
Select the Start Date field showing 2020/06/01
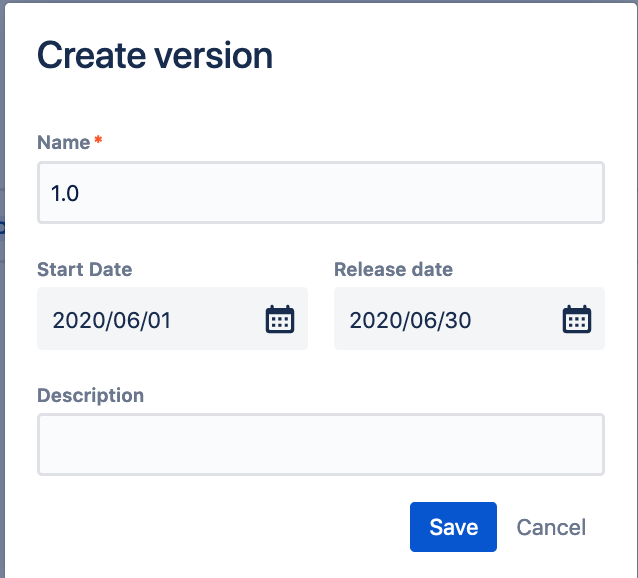tap(172, 318)
